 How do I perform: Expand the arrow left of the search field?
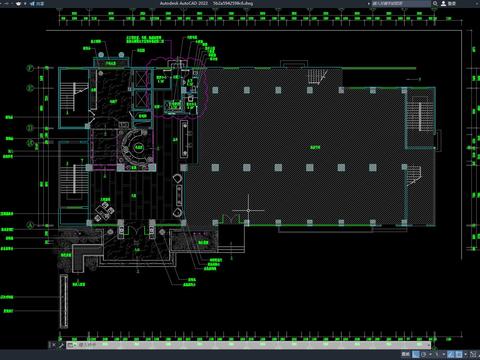click(x=369, y=3)
